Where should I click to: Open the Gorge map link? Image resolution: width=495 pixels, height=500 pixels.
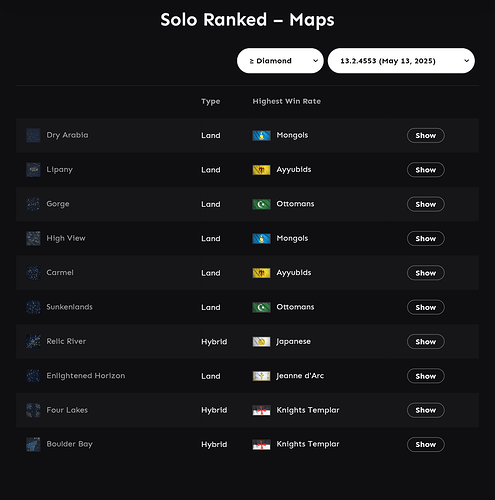pos(58,204)
